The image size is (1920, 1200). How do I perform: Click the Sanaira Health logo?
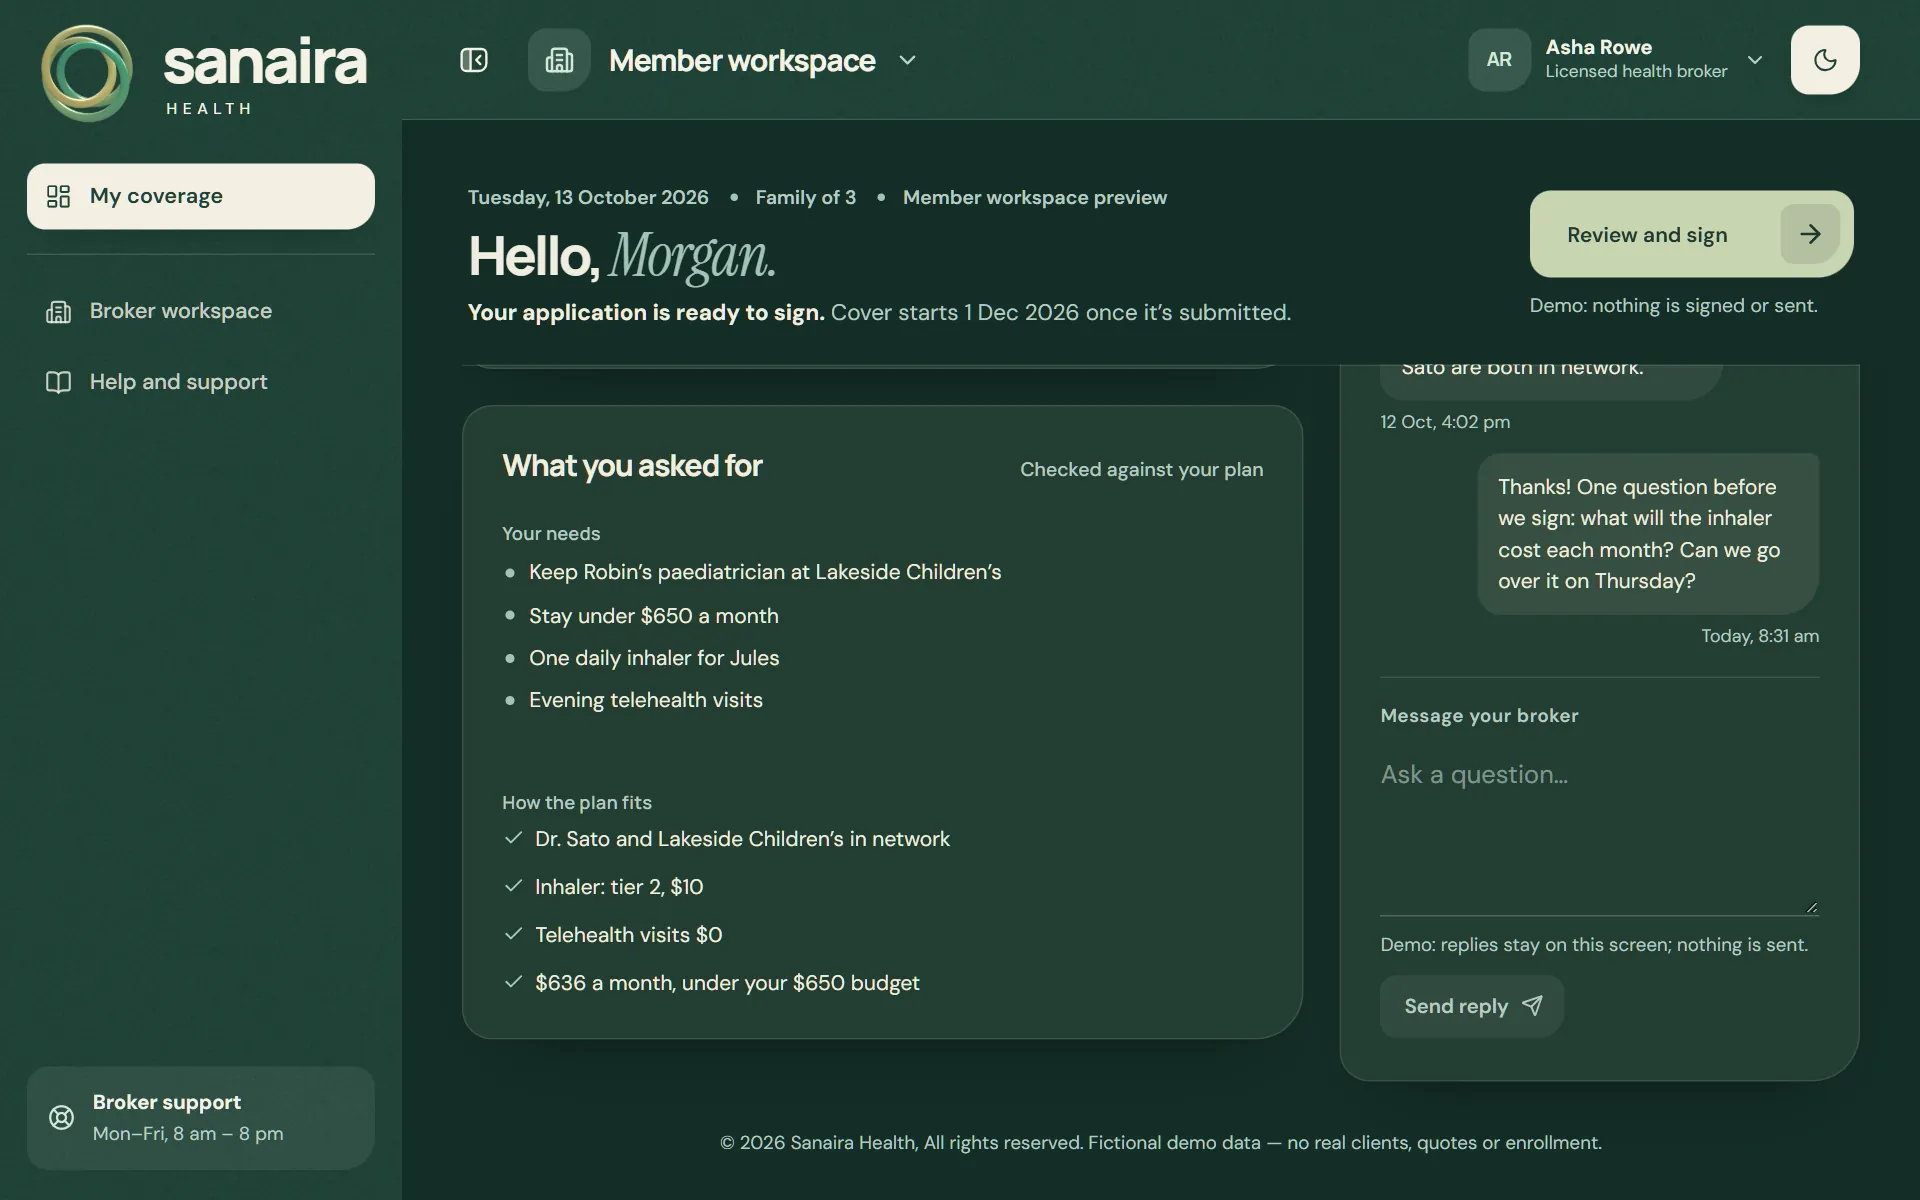[204, 73]
